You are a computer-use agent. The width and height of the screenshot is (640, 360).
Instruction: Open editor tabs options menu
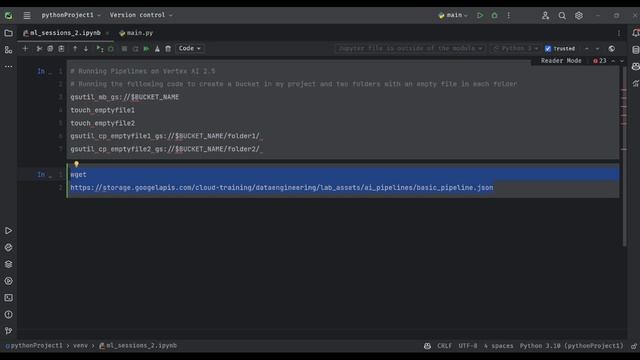click(619, 33)
